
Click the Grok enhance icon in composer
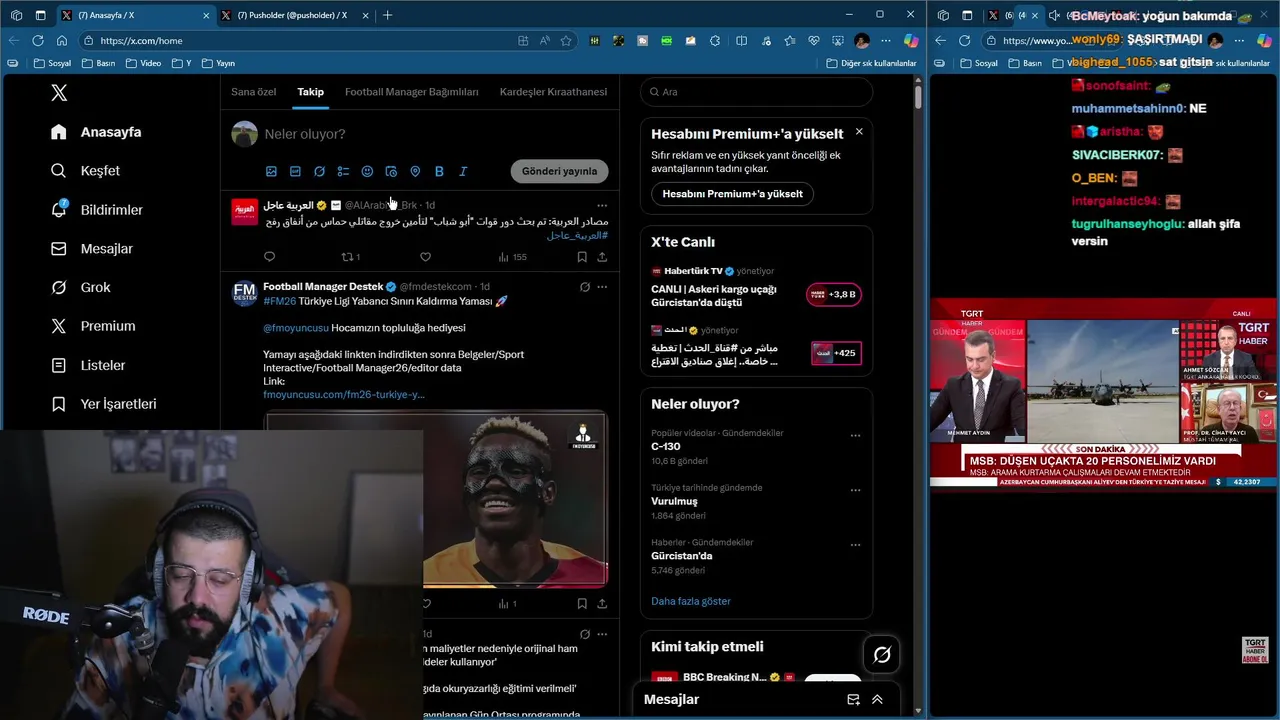point(319,172)
